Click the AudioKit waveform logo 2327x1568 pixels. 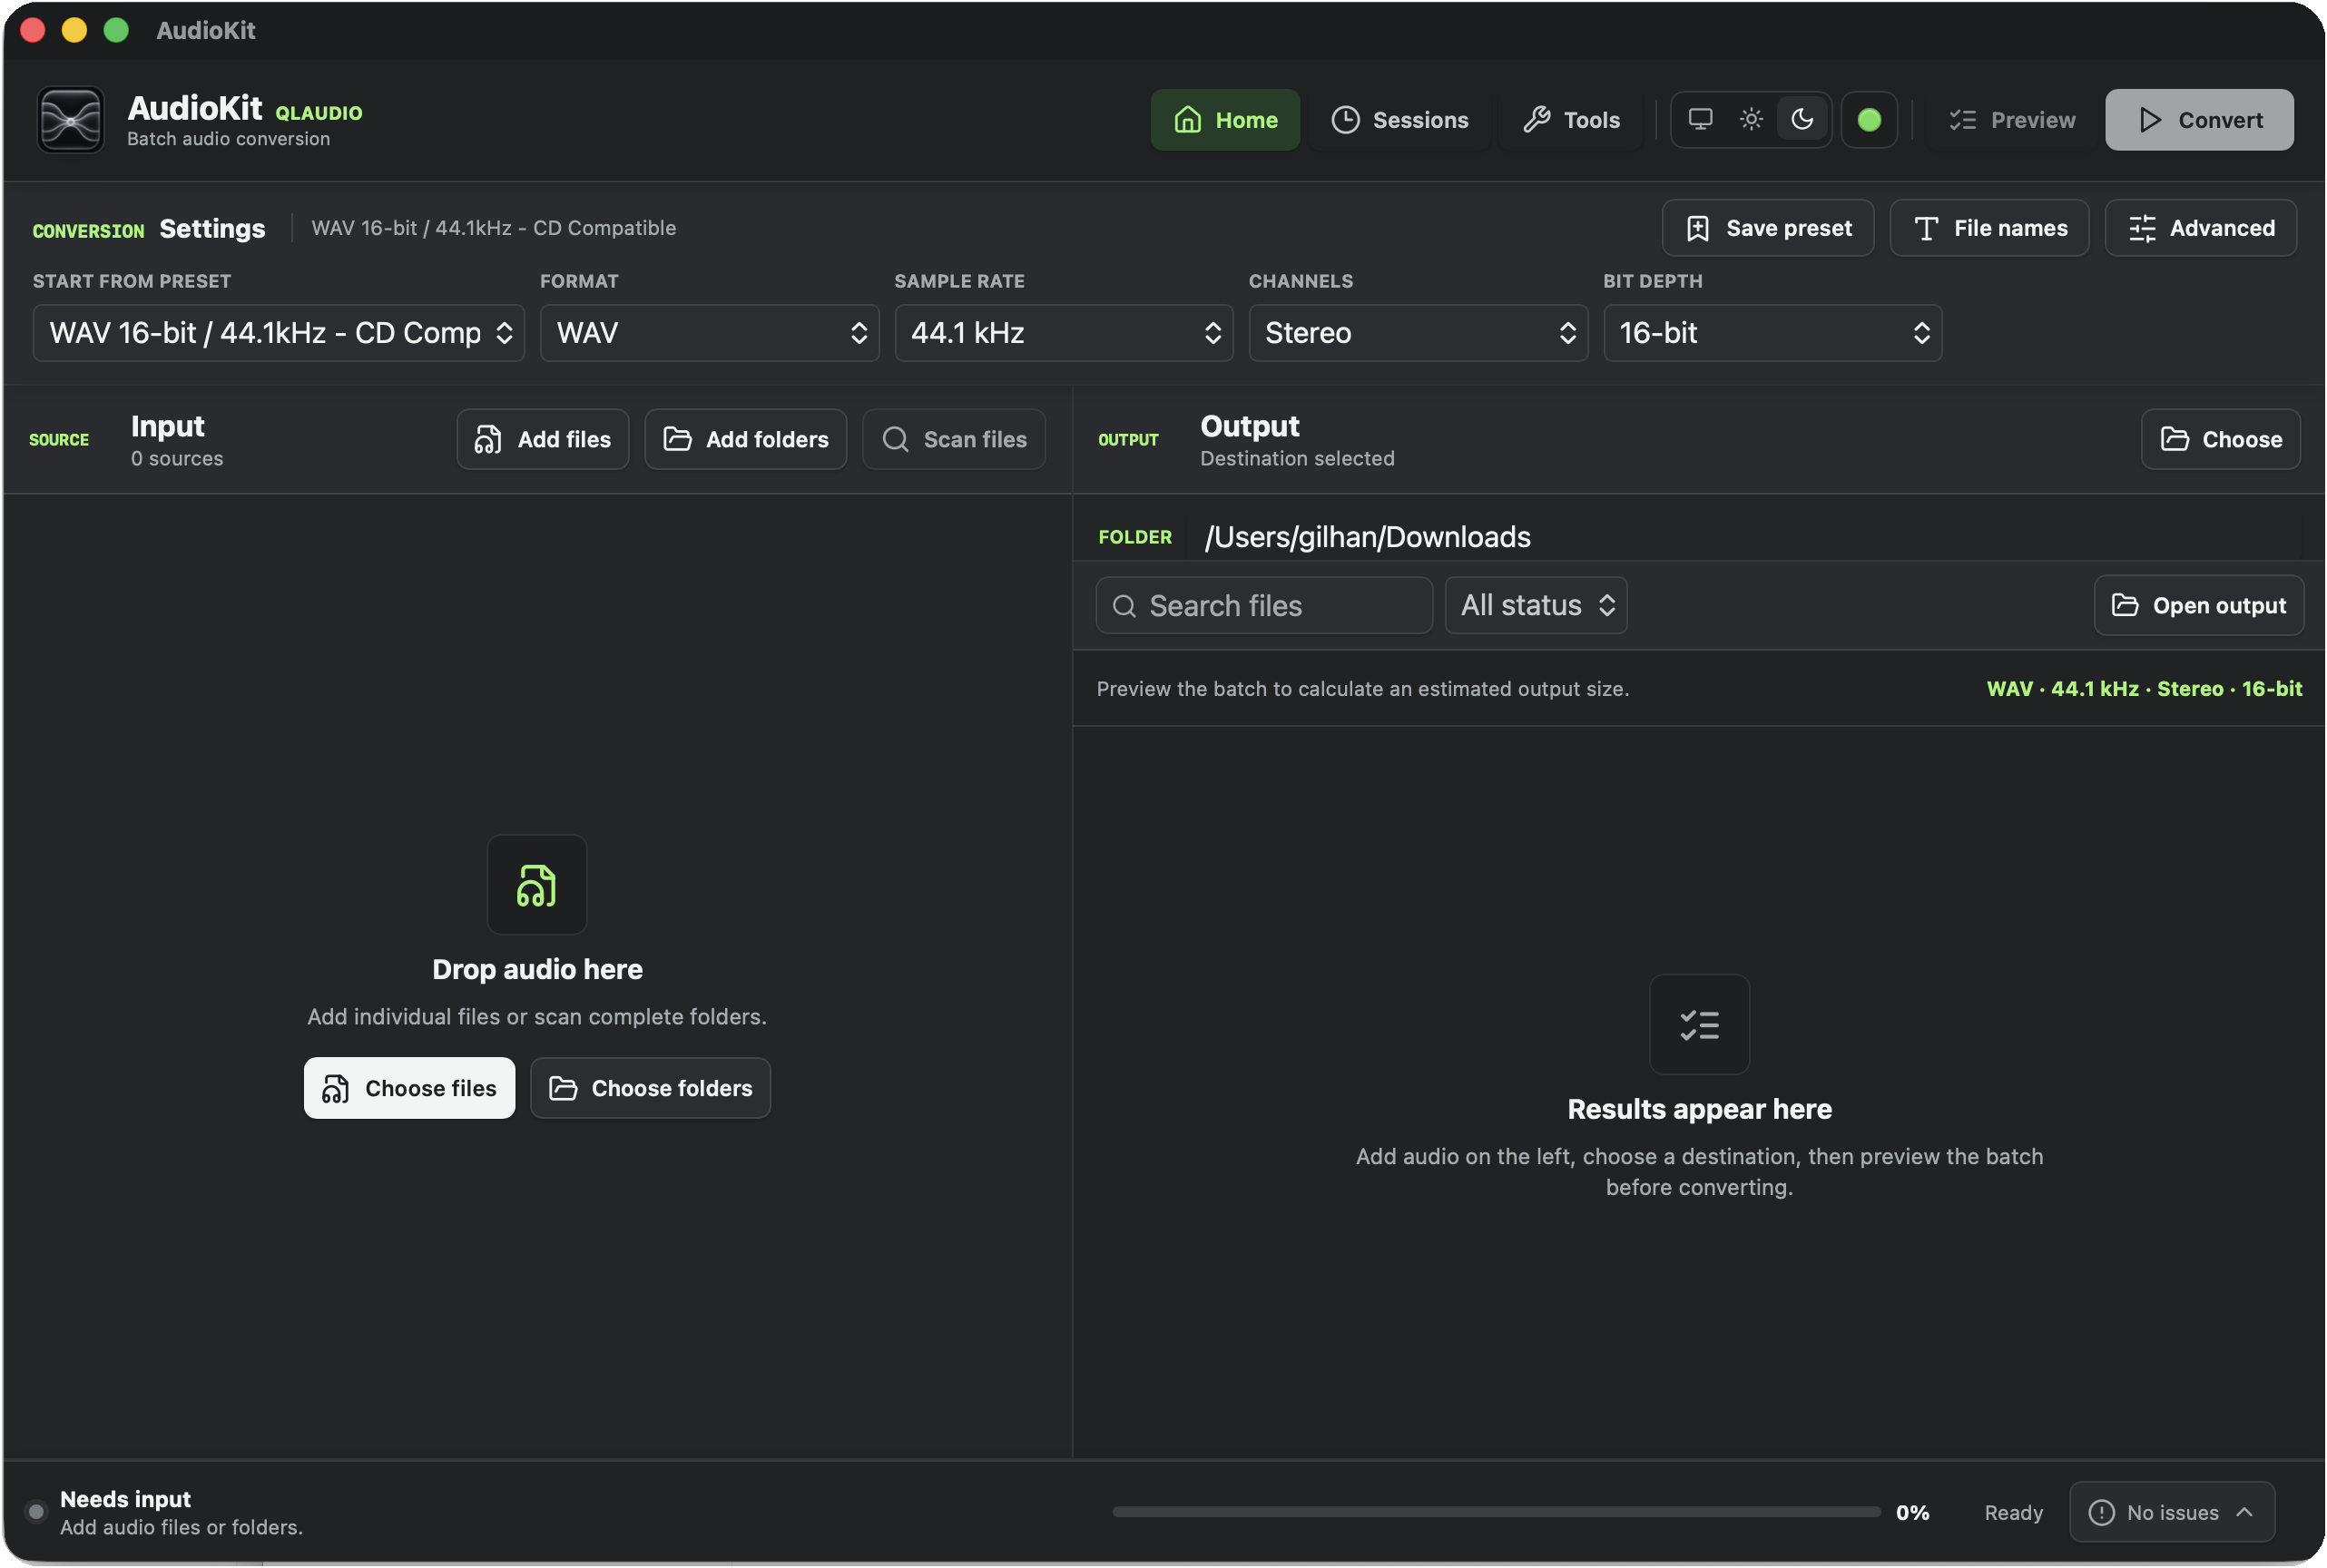70,120
